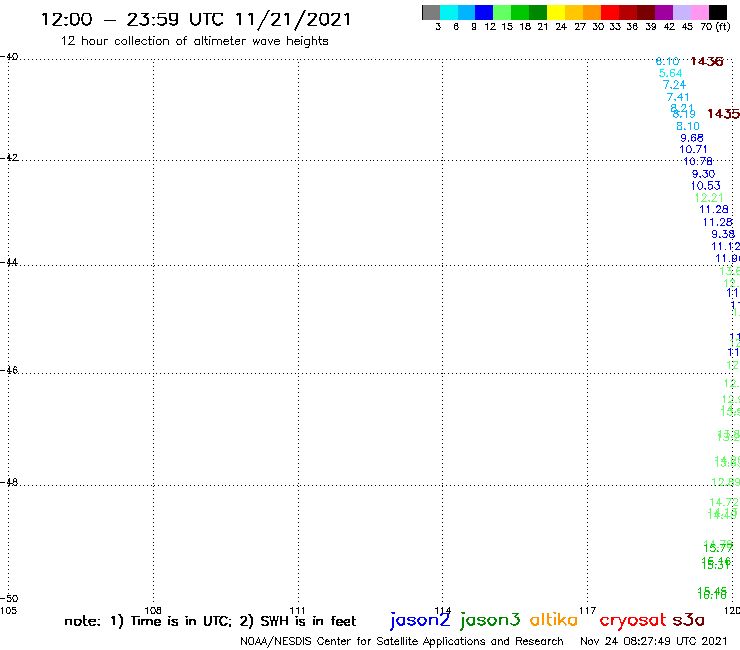Viewport: 740px width, 650px height.
Task: Select the yellow legend color swatch
Action: coord(556,13)
